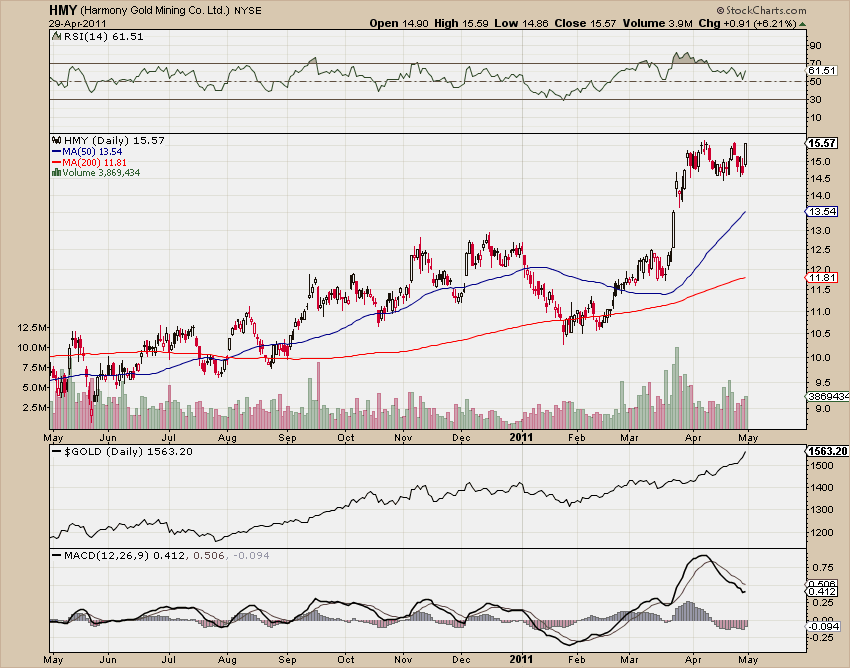Click the company name Harmony Gold Mining Co. Ltd.
The image size is (850, 668).
click(155, 11)
